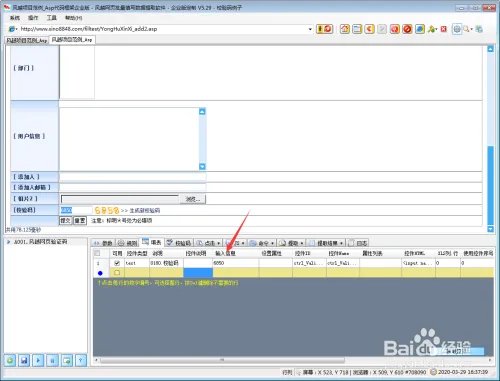Click the 浏览... browse button
500x381 pixels.
click(x=193, y=199)
